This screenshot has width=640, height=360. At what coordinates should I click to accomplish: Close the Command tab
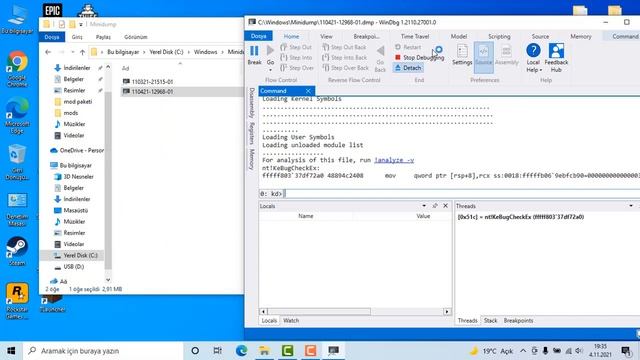[x=308, y=91]
